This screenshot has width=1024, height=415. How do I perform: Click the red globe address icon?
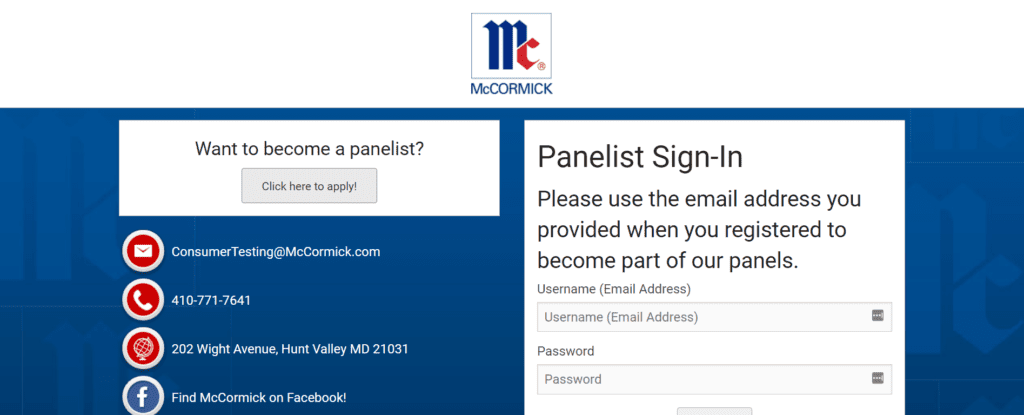(143, 349)
